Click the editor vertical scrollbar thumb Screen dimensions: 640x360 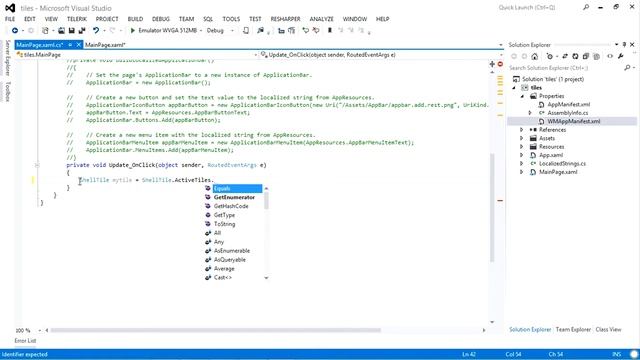(x=492, y=208)
